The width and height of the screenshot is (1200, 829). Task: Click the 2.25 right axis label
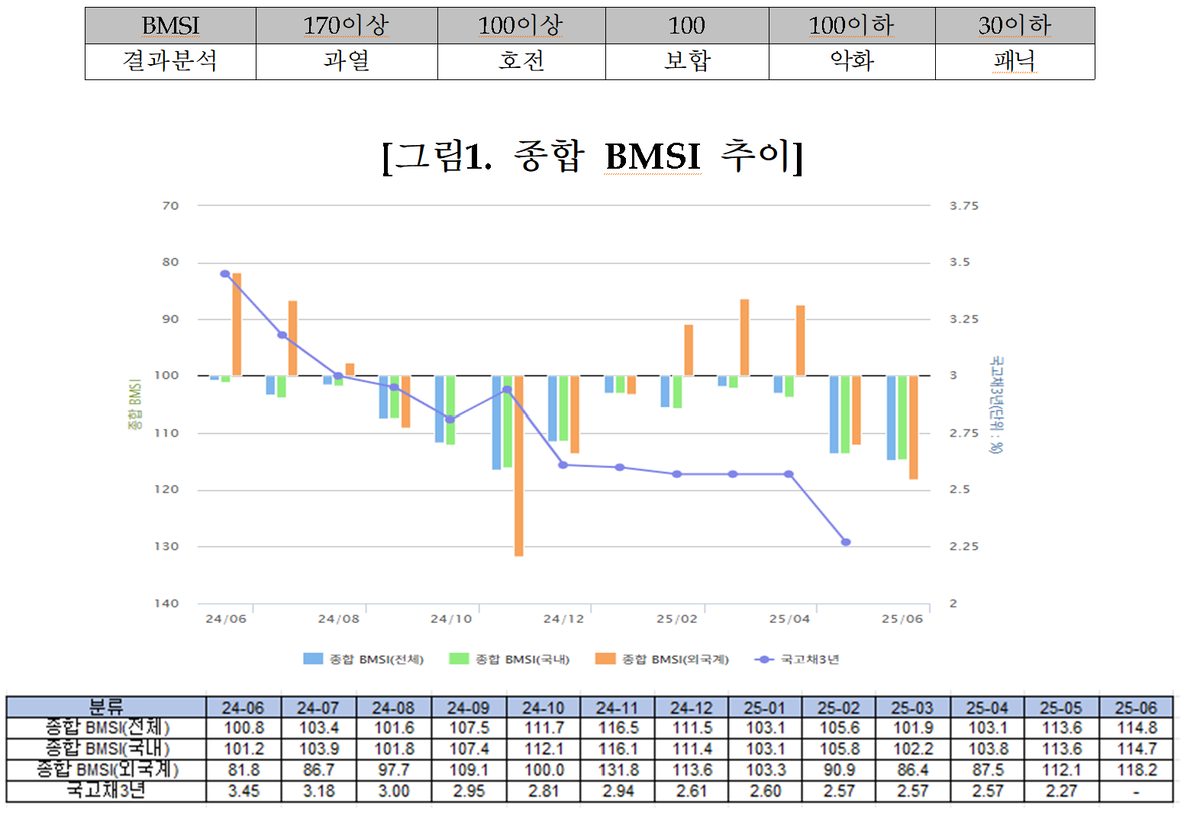click(x=964, y=547)
